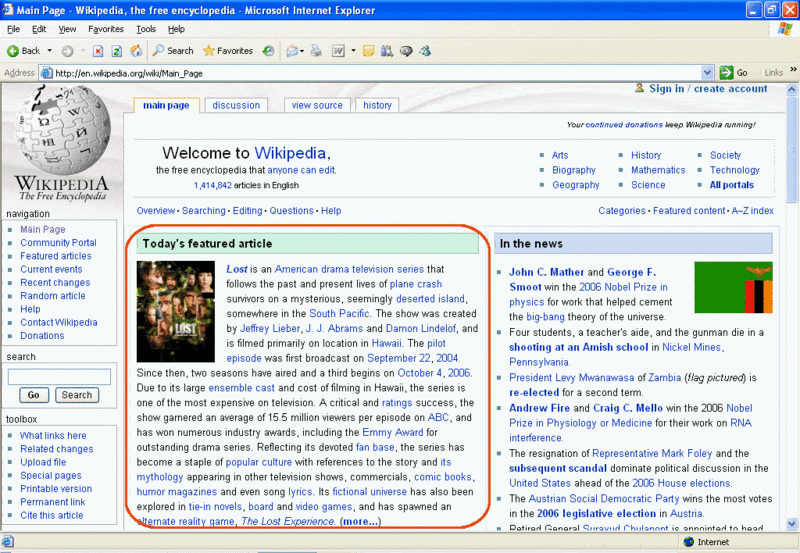Open the Favorites pane with star icon
Image resolution: width=800 pixels, height=553 pixels.
(x=228, y=51)
